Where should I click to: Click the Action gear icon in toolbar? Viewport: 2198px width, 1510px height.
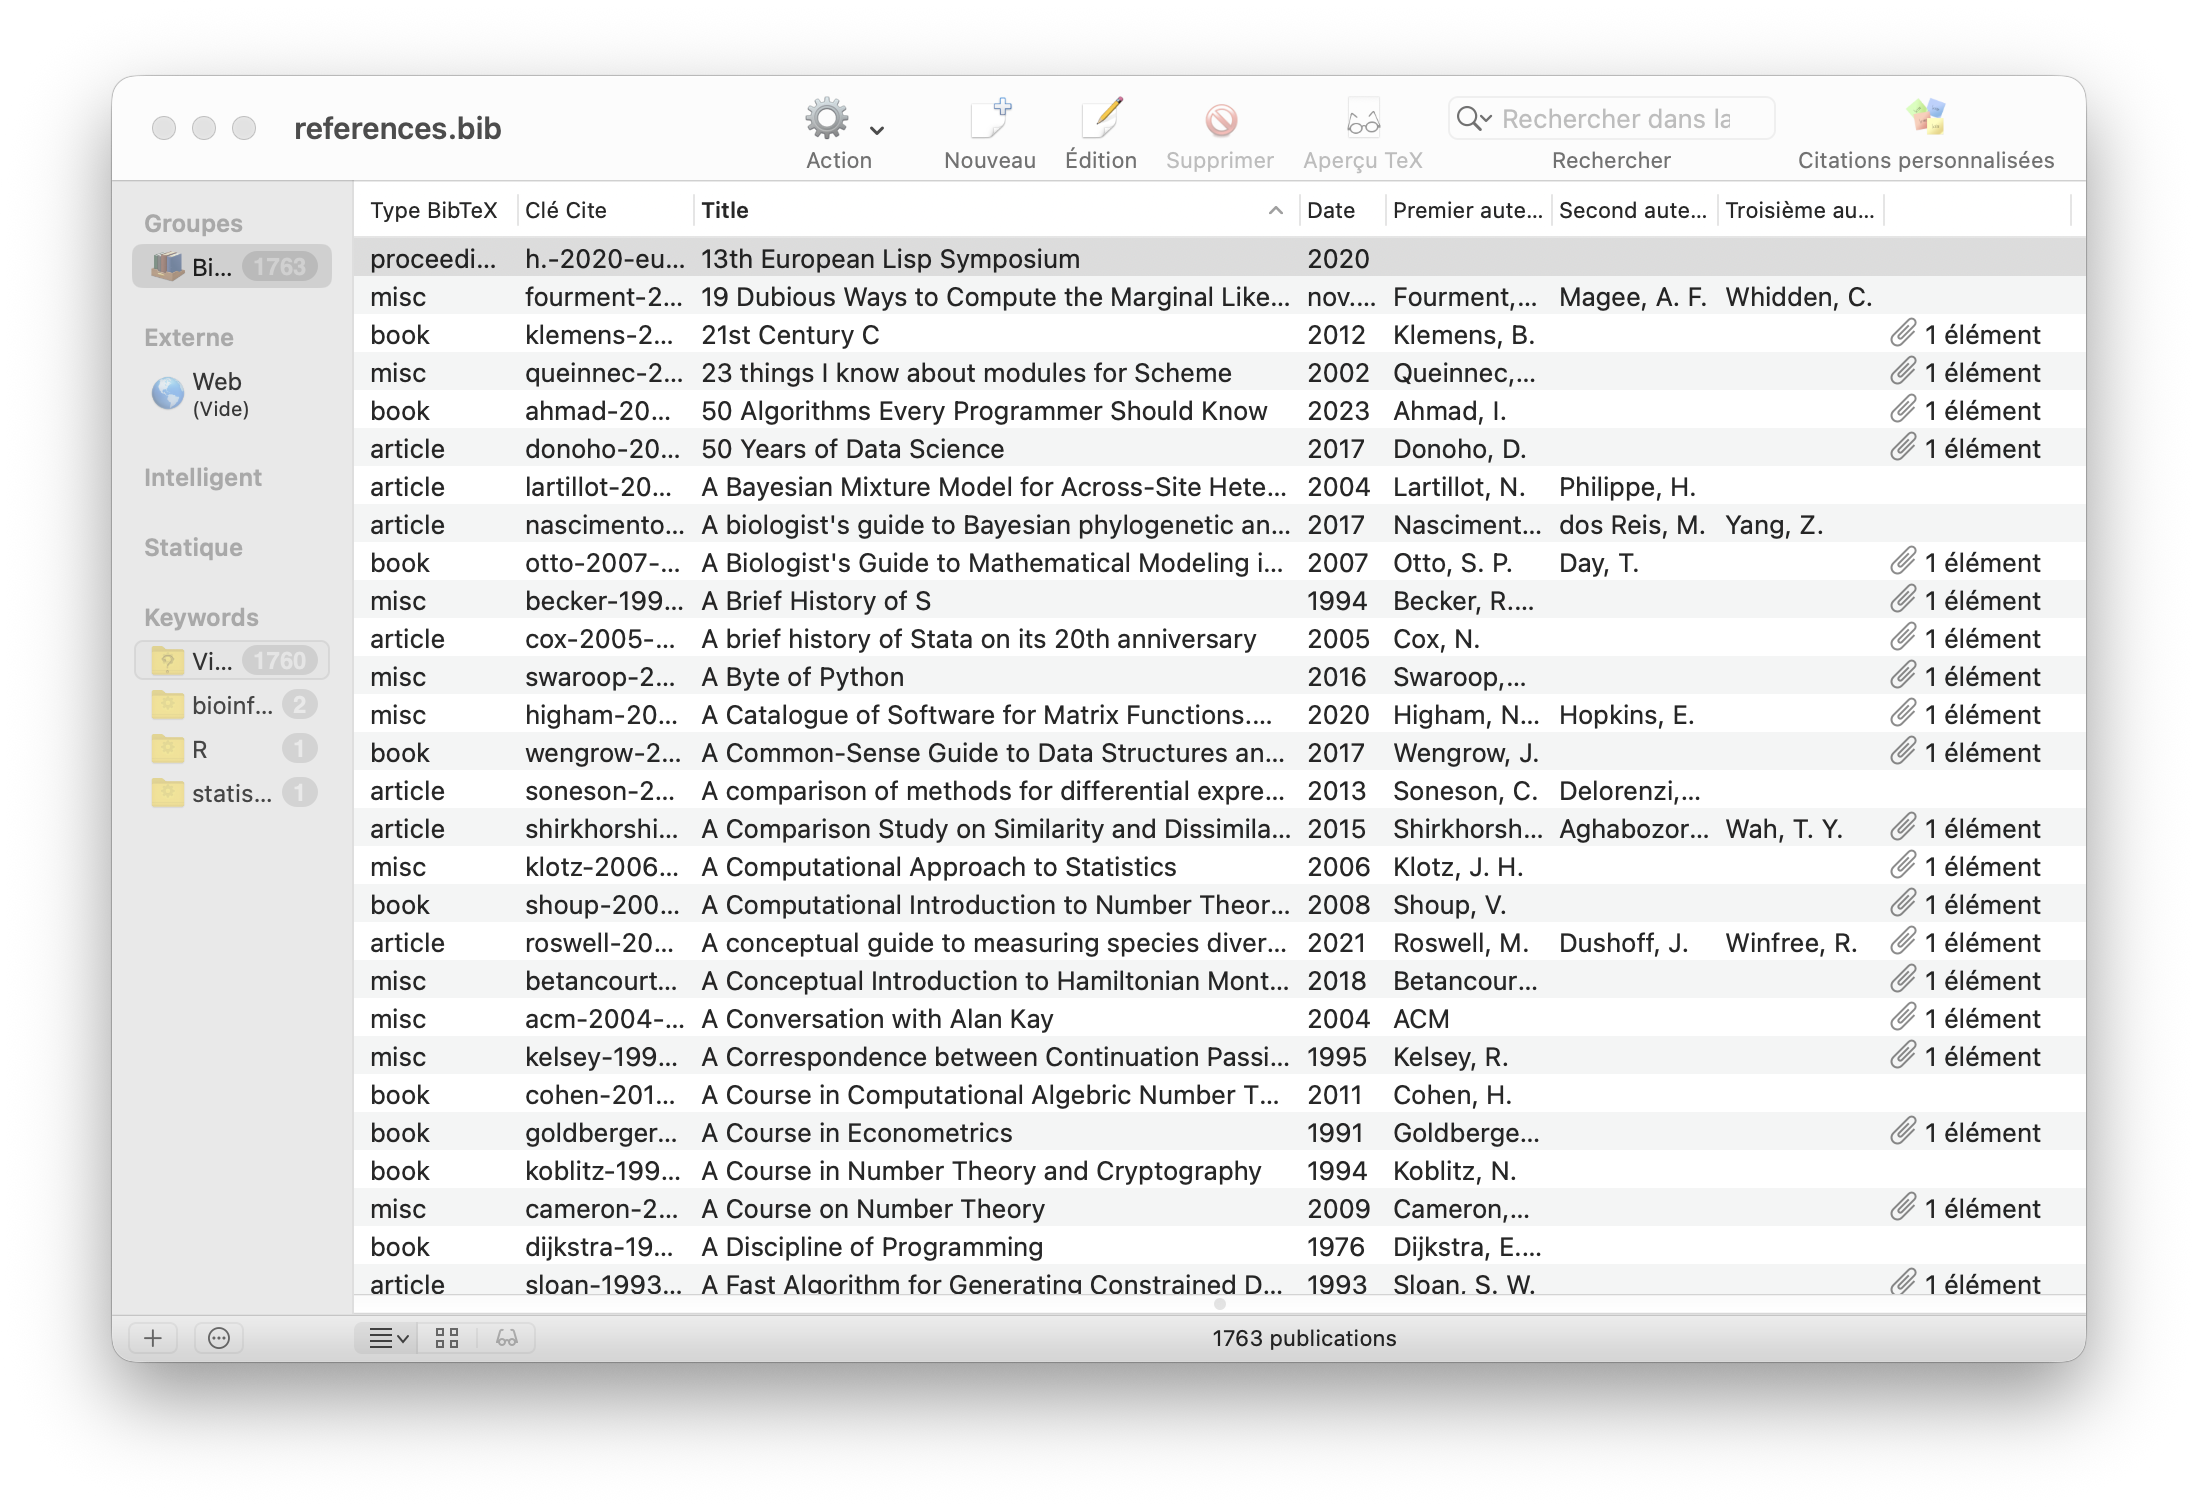[x=827, y=119]
